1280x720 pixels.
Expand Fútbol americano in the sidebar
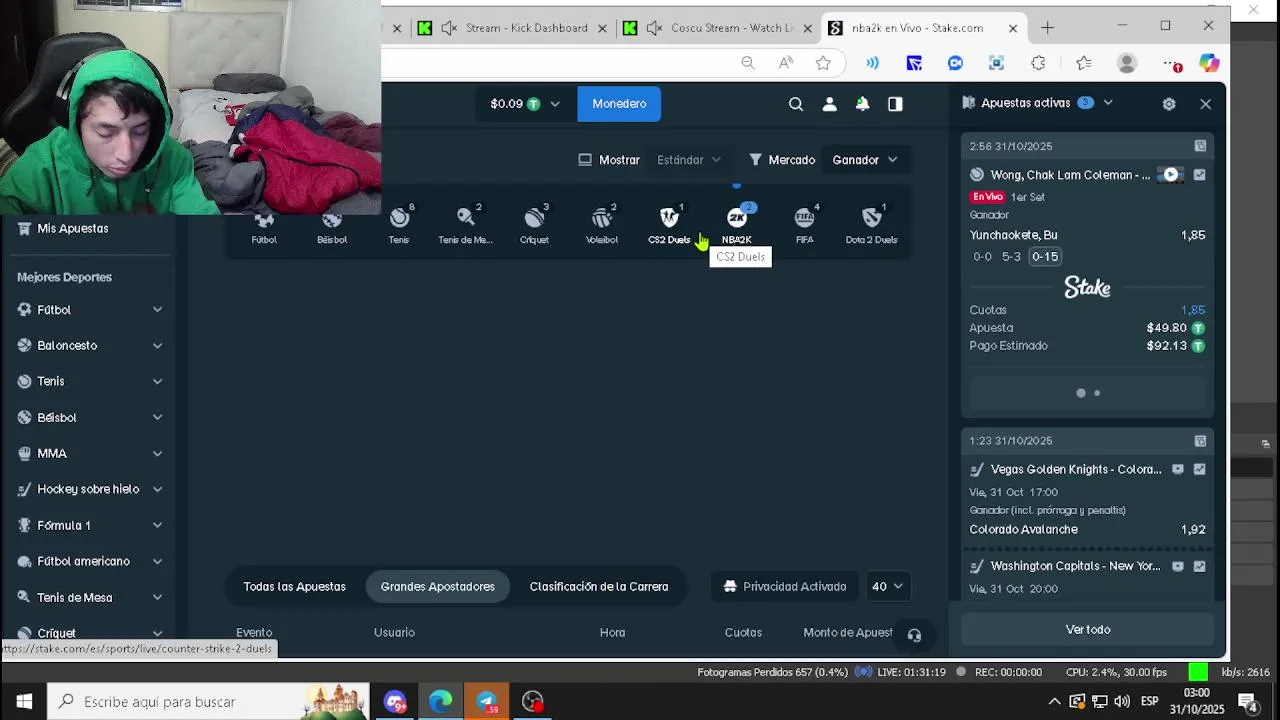157,562
